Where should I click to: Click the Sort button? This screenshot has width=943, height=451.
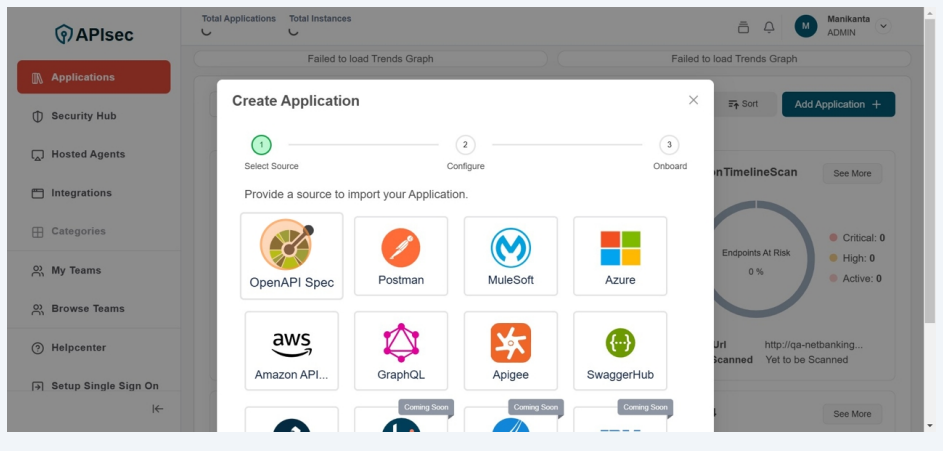[743, 104]
